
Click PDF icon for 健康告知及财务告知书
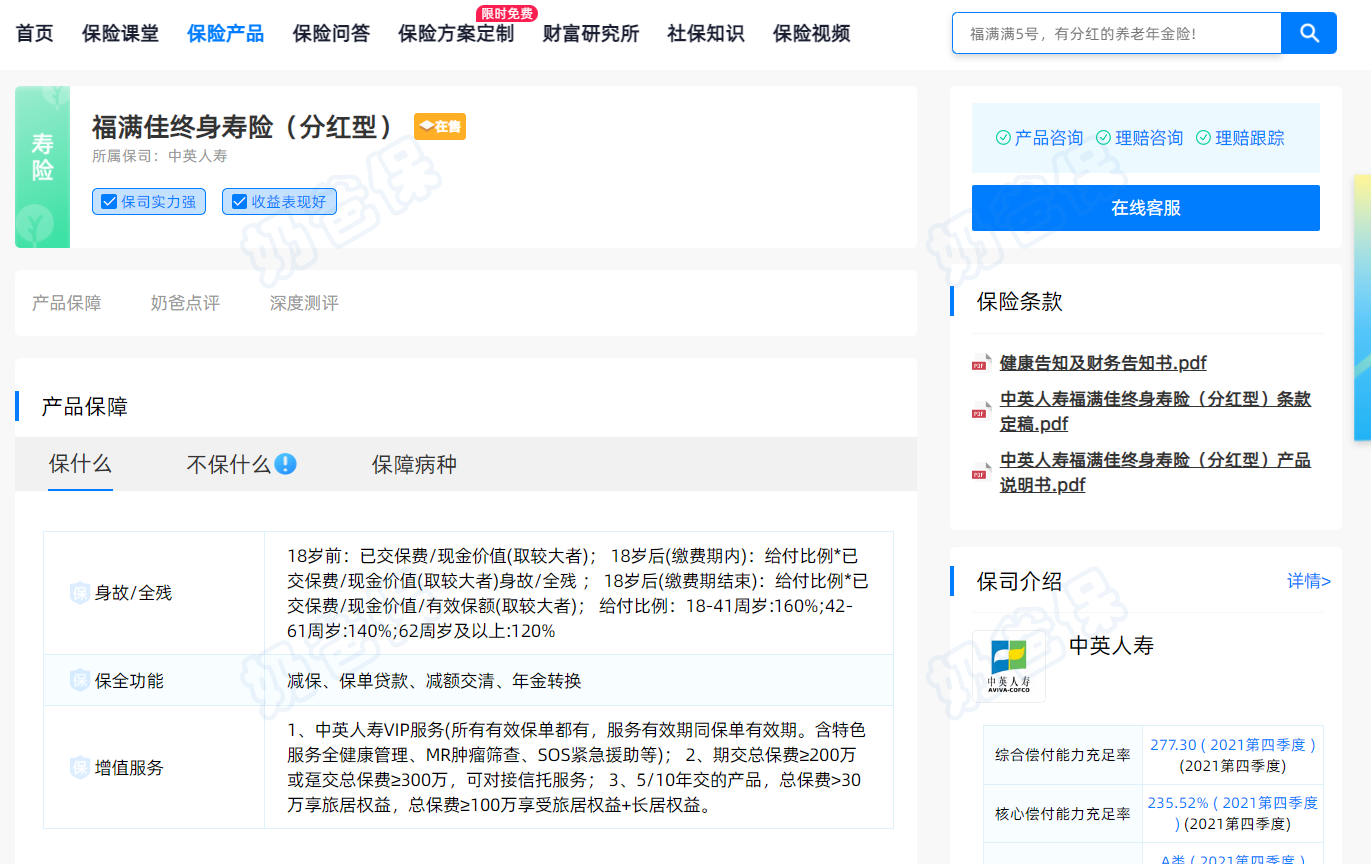tap(979, 364)
